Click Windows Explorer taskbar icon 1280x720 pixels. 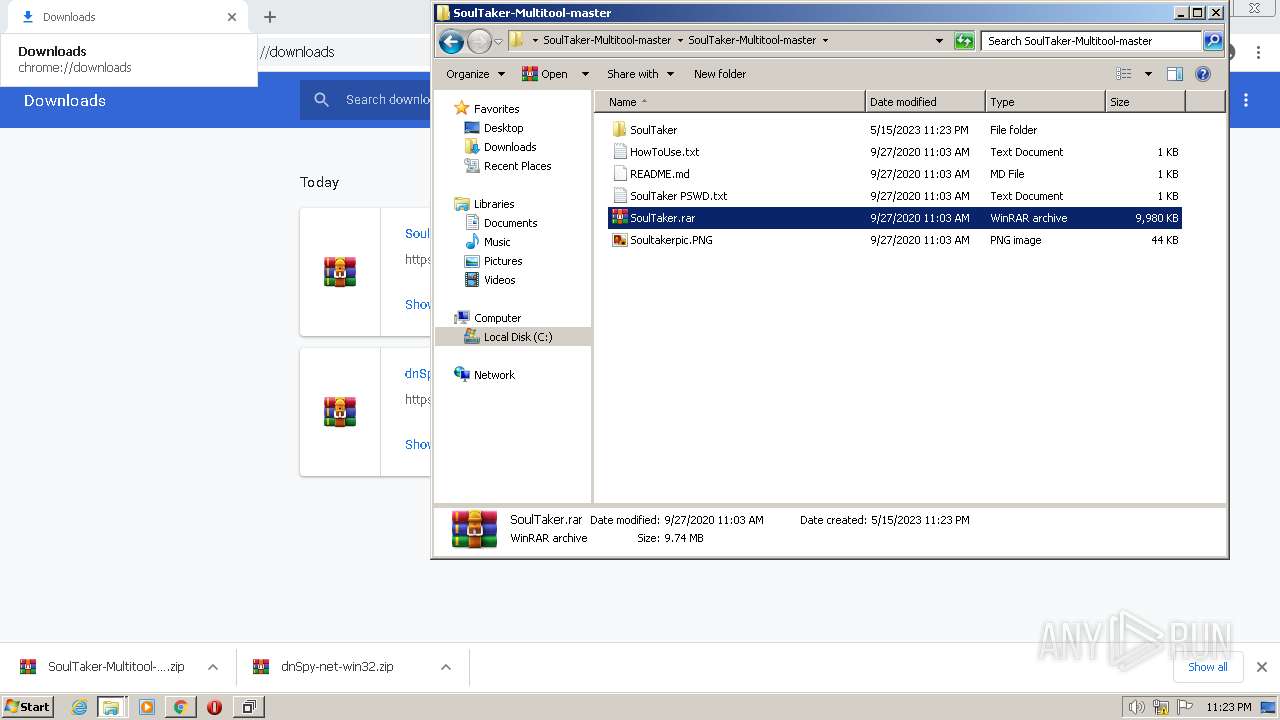[x=110, y=707]
